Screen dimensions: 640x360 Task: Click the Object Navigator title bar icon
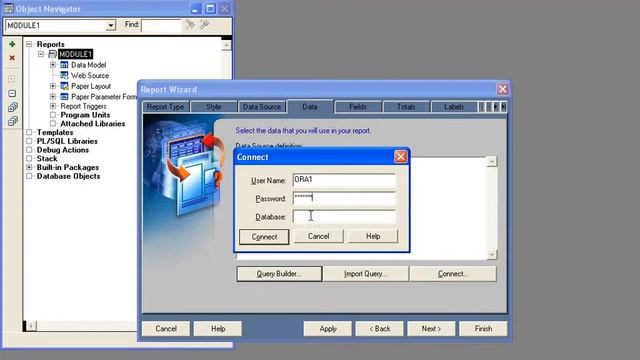pyautogui.click(x=8, y=9)
